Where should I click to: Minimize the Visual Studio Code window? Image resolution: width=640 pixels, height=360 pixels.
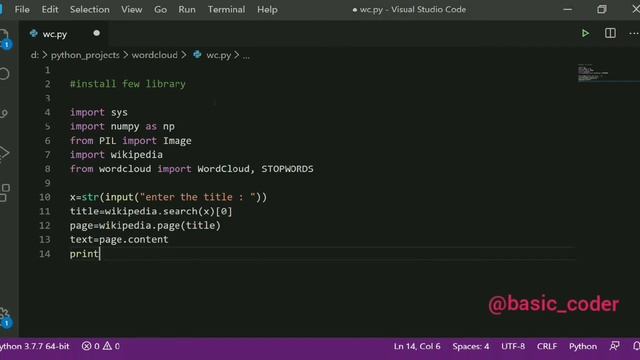[567, 9]
